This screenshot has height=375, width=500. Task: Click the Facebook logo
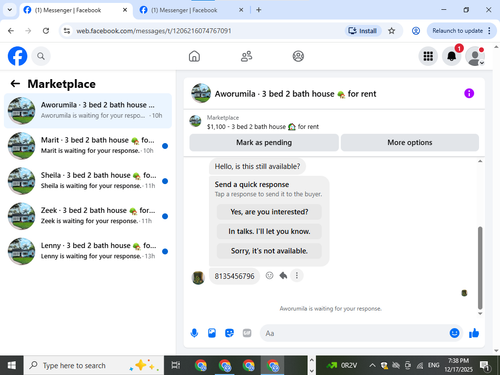point(17,56)
